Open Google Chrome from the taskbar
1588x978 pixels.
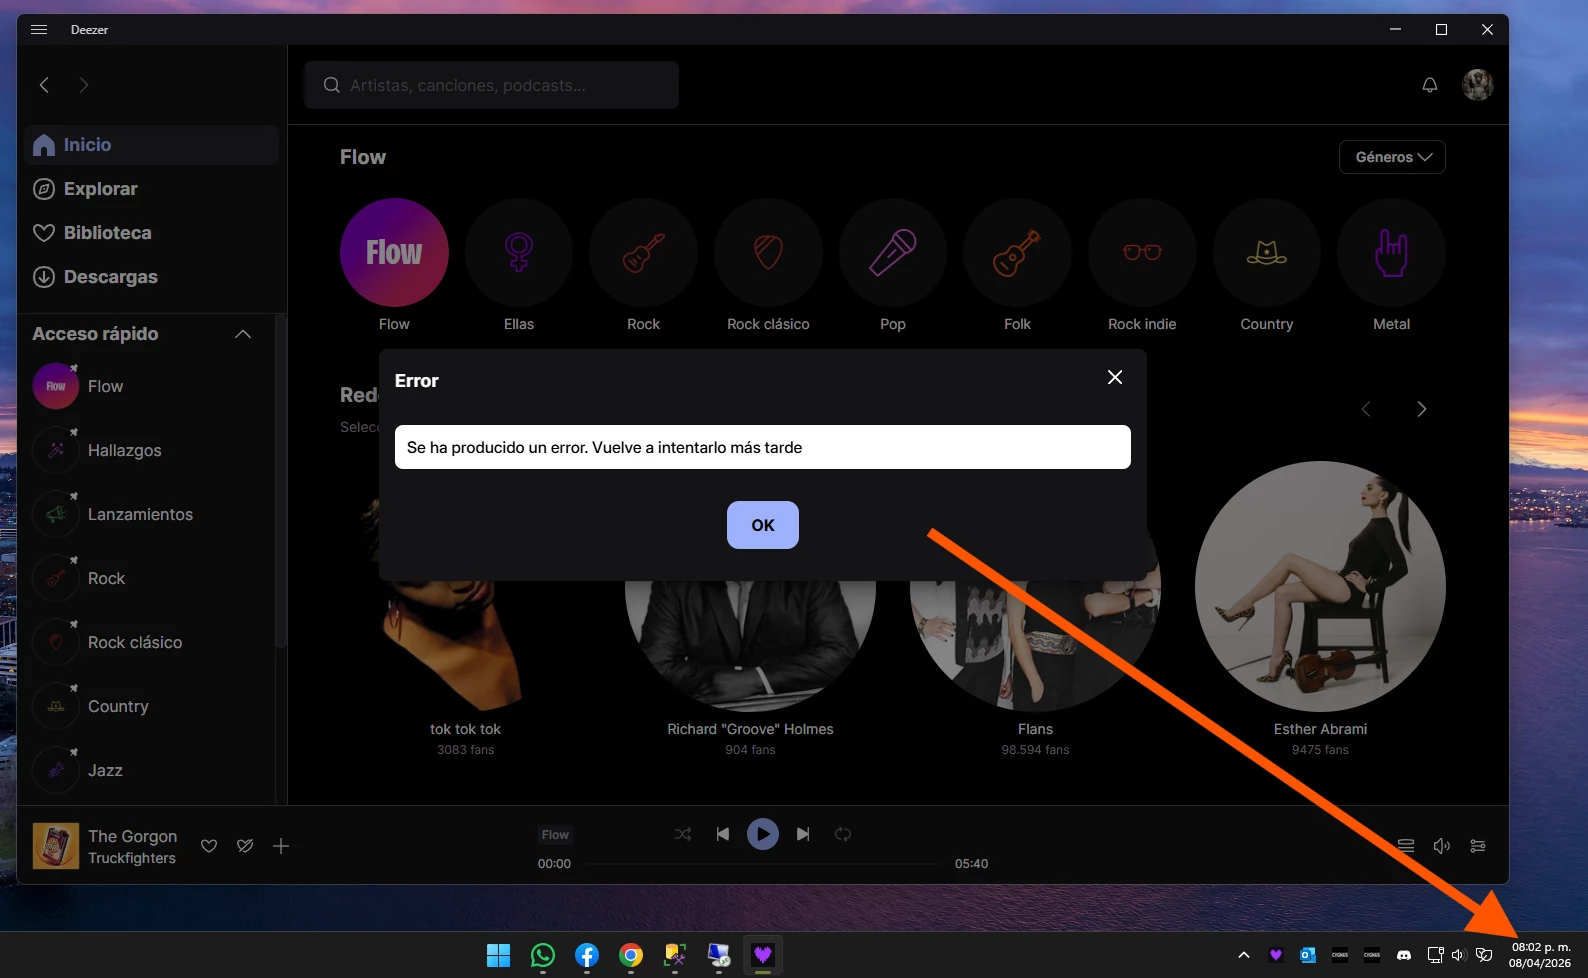point(630,955)
